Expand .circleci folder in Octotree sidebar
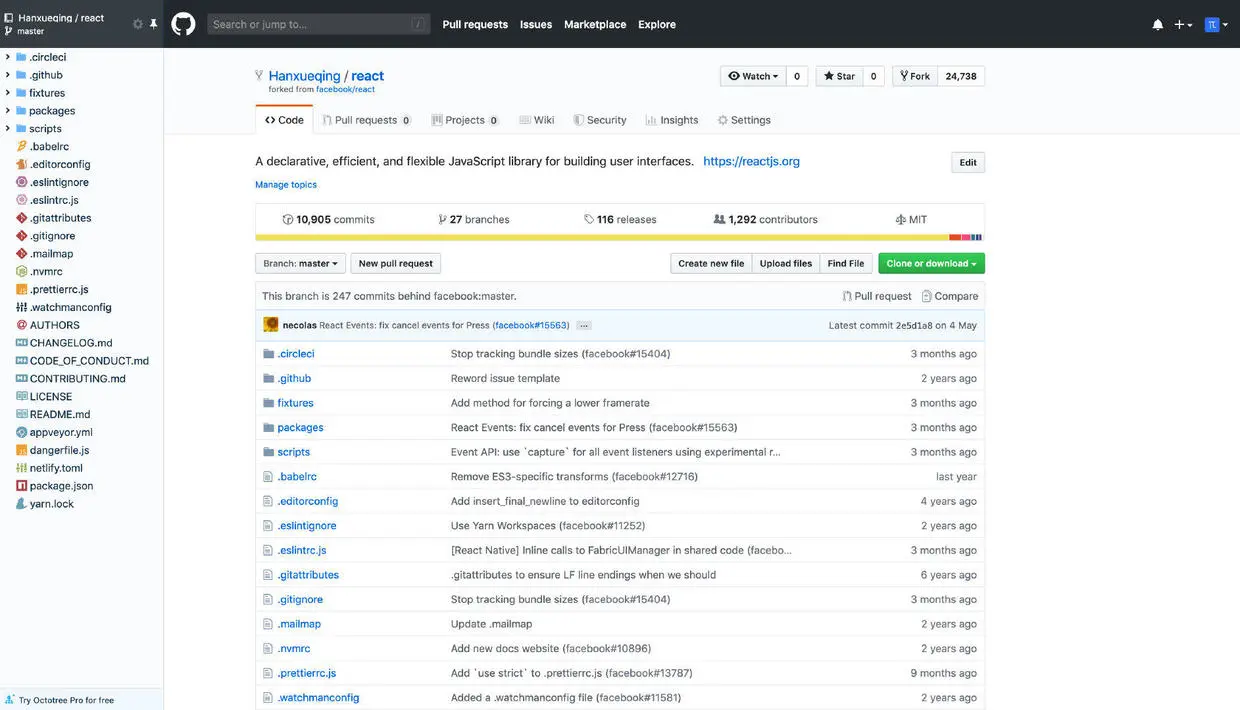The height and width of the screenshot is (710, 1240). (x=8, y=57)
